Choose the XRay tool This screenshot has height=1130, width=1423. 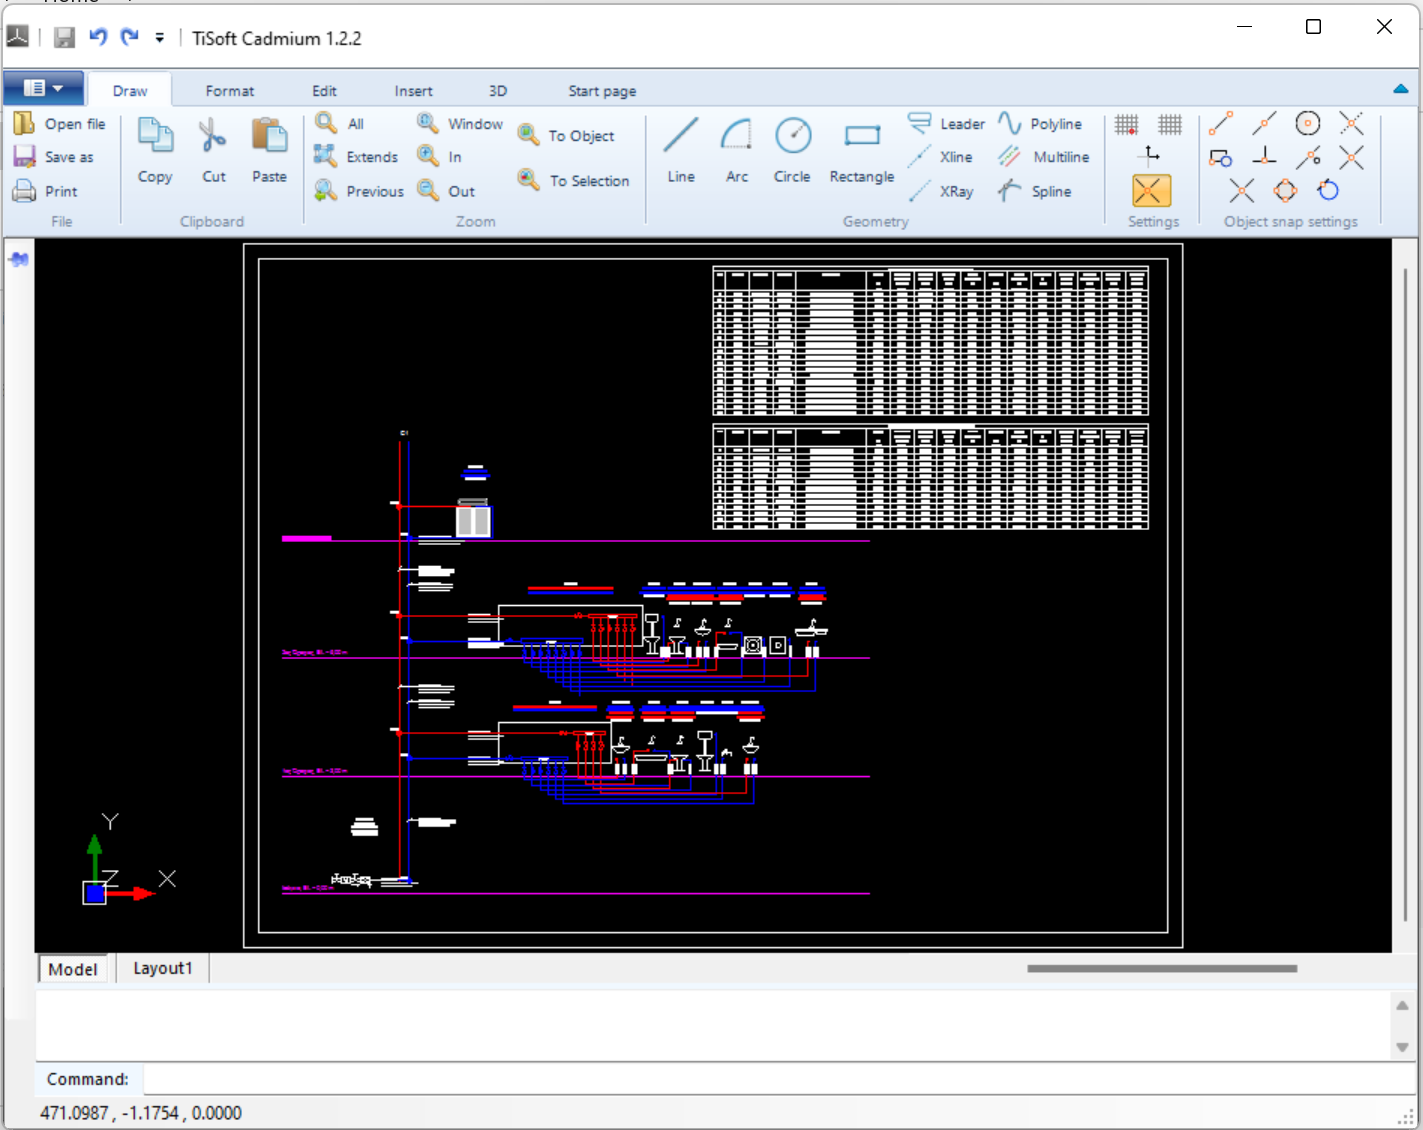point(940,191)
